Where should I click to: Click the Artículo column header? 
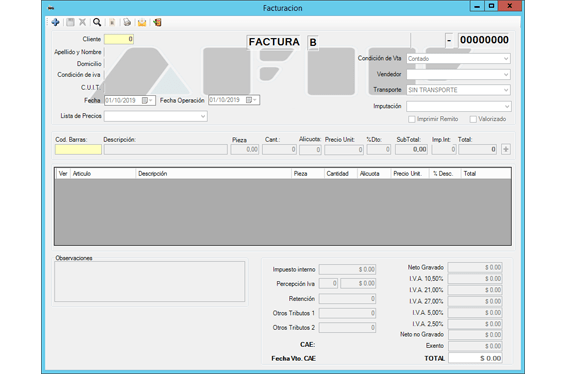(x=103, y=173)
